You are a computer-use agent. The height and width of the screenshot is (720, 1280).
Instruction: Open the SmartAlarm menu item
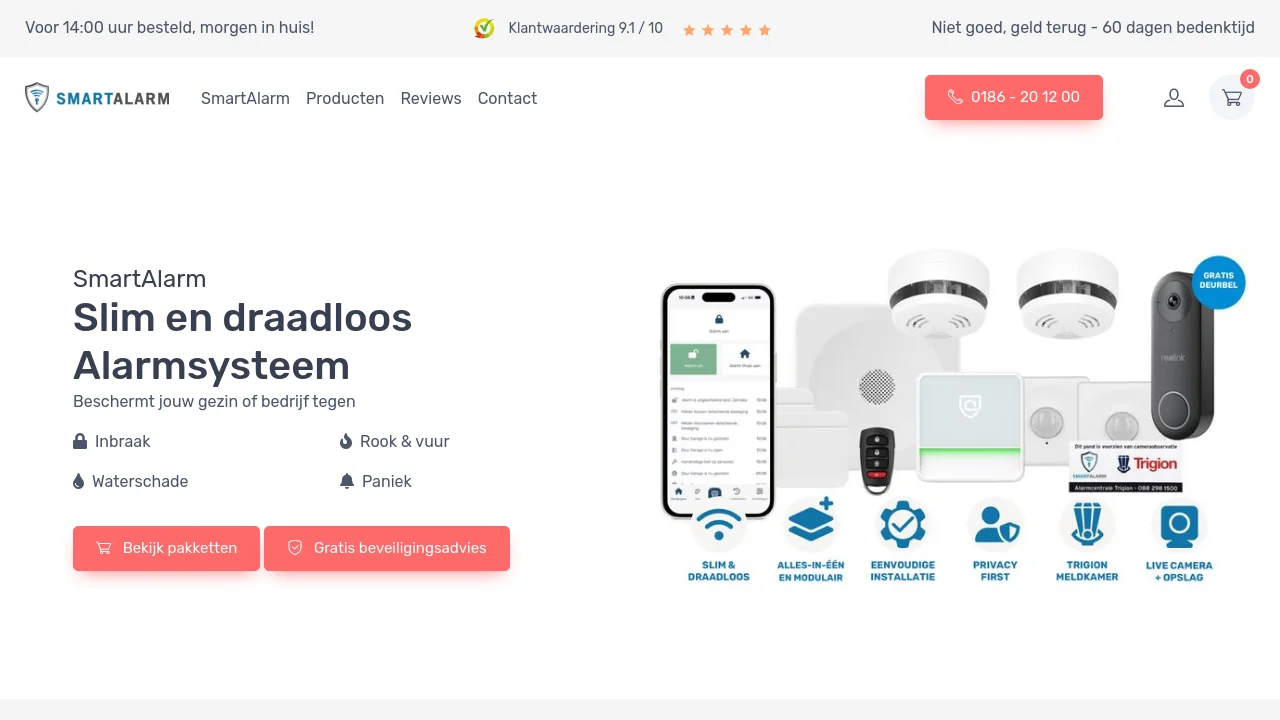(245, 98)
